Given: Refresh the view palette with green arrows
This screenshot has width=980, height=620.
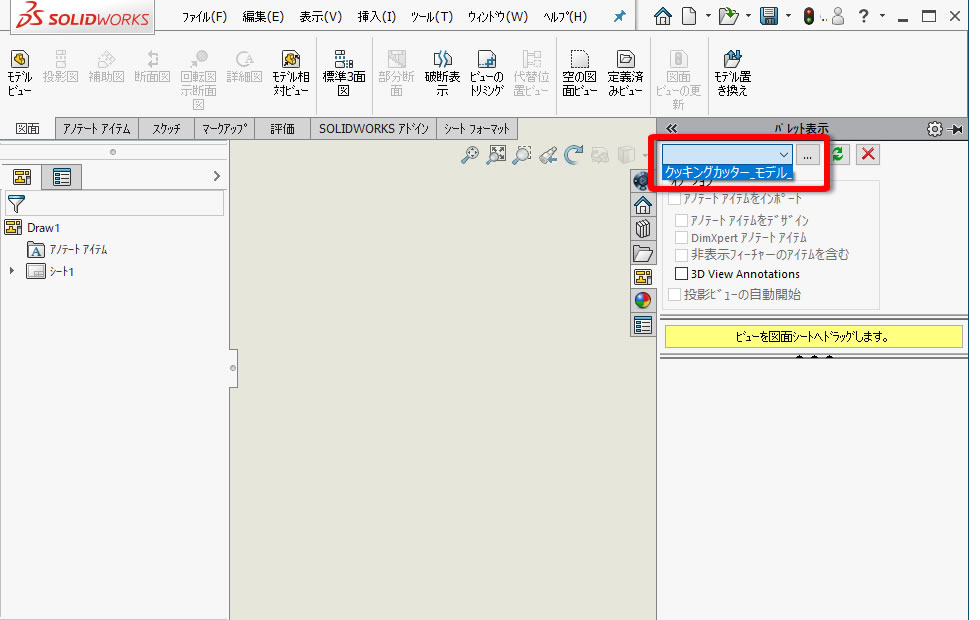Looking at the screenshot, I should (838, 154).
